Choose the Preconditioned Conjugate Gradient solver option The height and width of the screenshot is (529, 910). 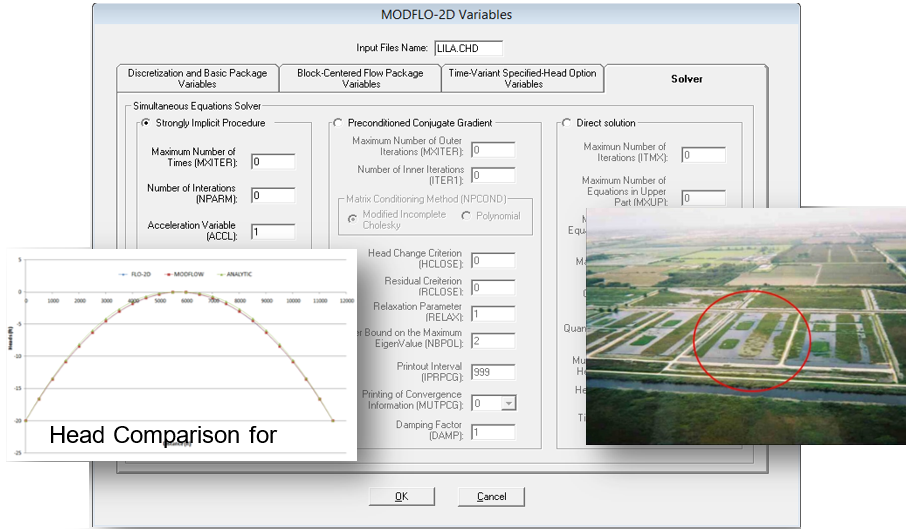click(x=338, y=123)
